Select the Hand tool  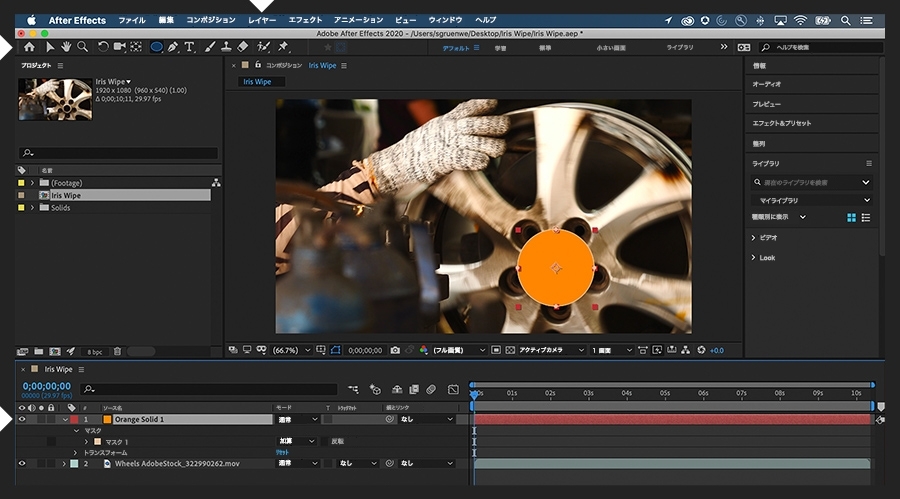pyautogui.click(x=66, y=47)
